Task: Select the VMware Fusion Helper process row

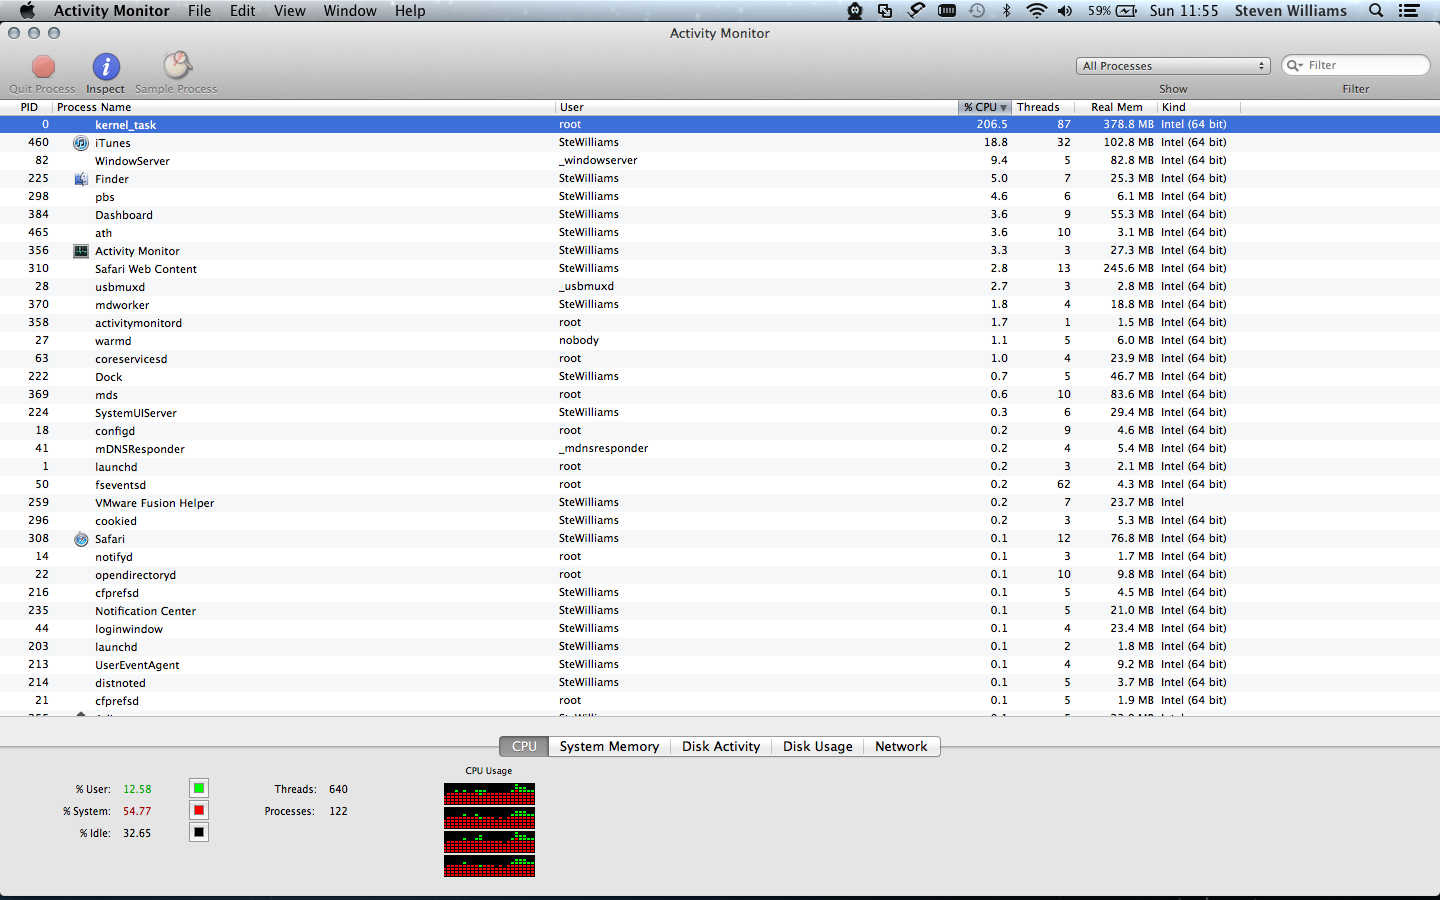Action: point(720,503)
